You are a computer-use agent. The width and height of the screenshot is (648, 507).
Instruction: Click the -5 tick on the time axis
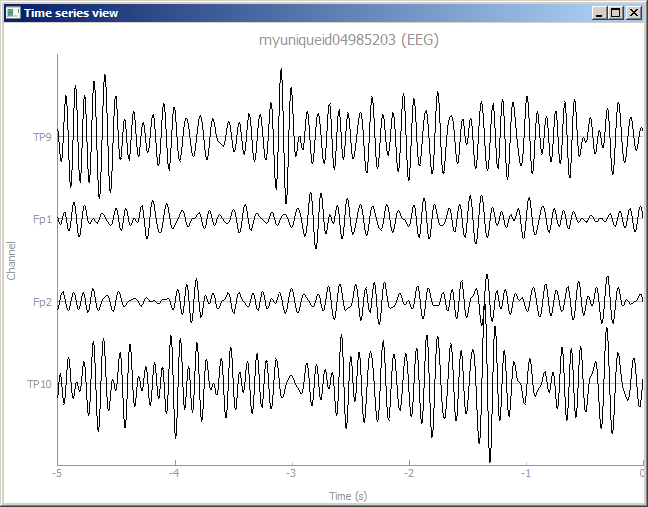[57, 474]
